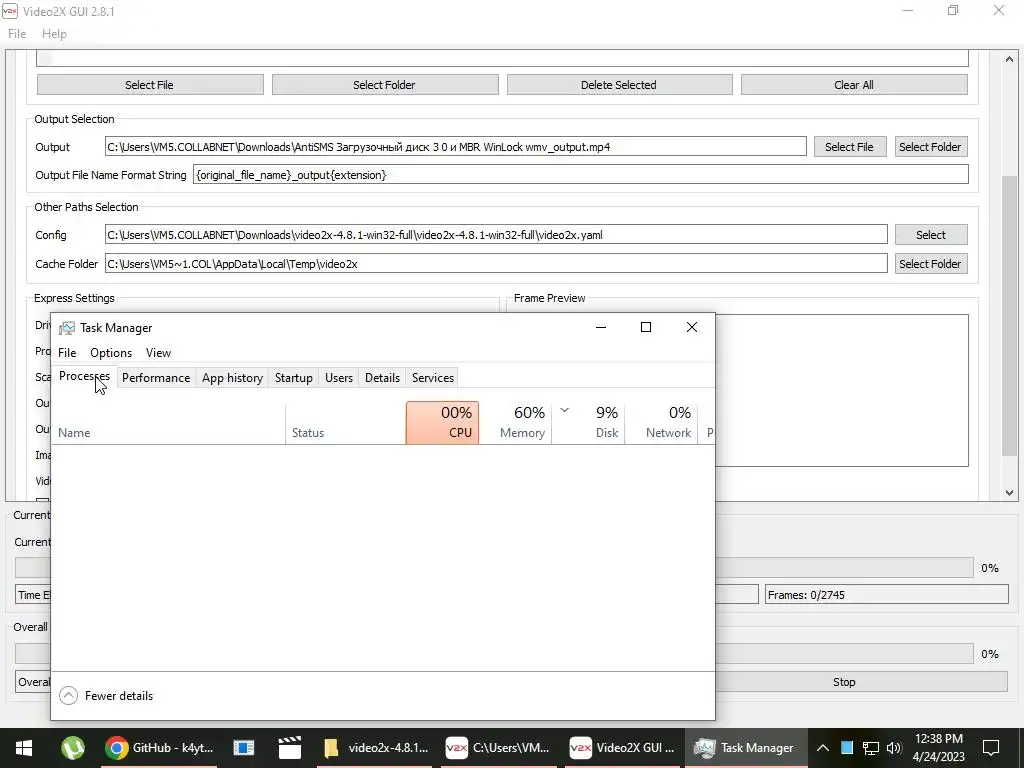The width and height of the screenshot is (1024, 768).
Task: Open network status tray icon
Action: (871, 748)
